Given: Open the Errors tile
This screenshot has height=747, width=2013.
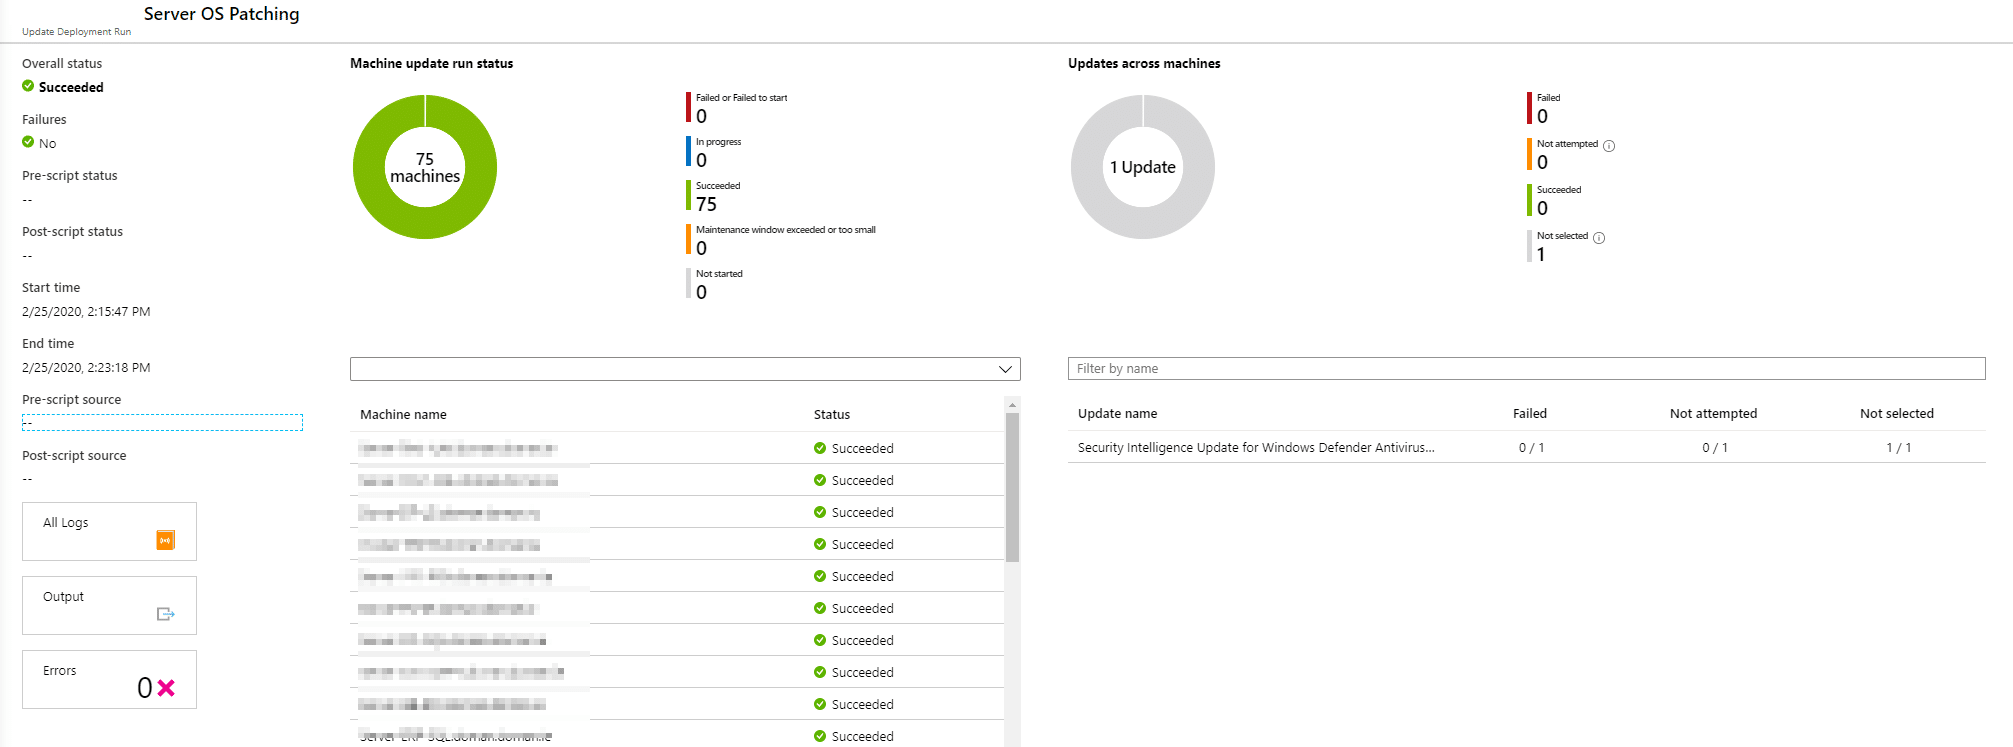Looking at the screenshot, I should point(109,679).
